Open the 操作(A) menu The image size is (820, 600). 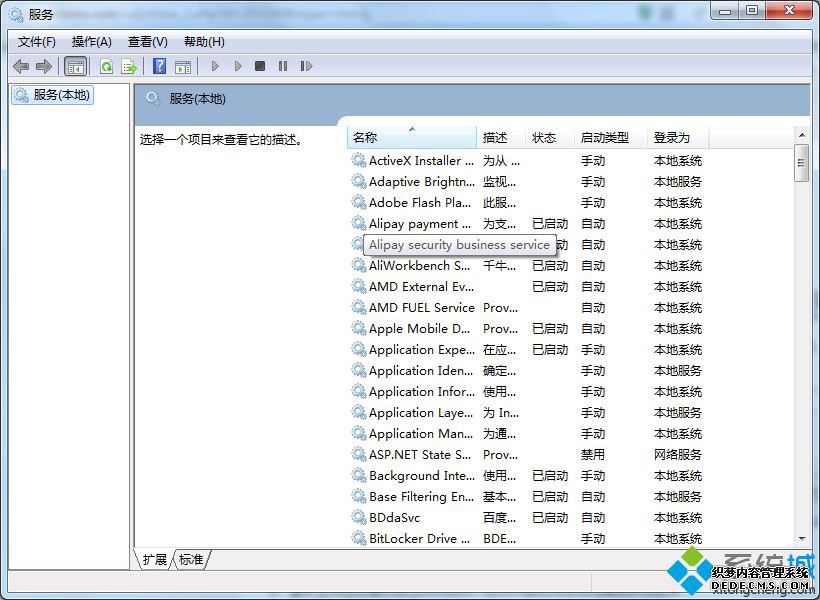click(x=92, y=42)
